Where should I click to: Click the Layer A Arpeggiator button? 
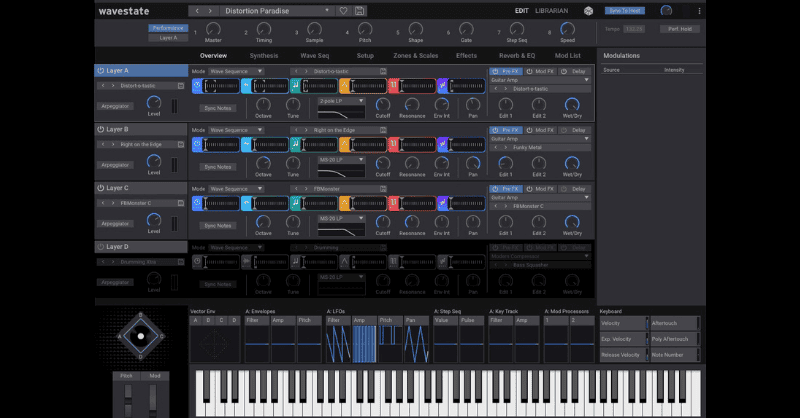click(x=115, y=106)
